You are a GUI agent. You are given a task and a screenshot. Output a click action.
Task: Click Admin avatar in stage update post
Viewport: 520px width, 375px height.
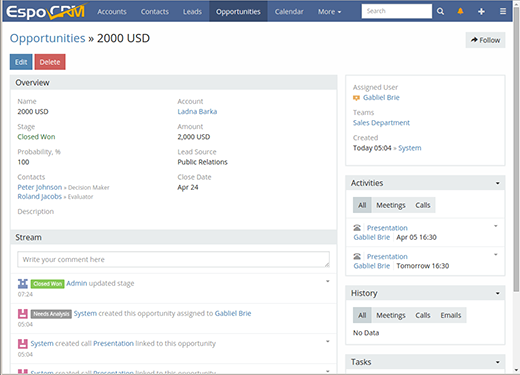pyautogui.click(x=22, y=284)
